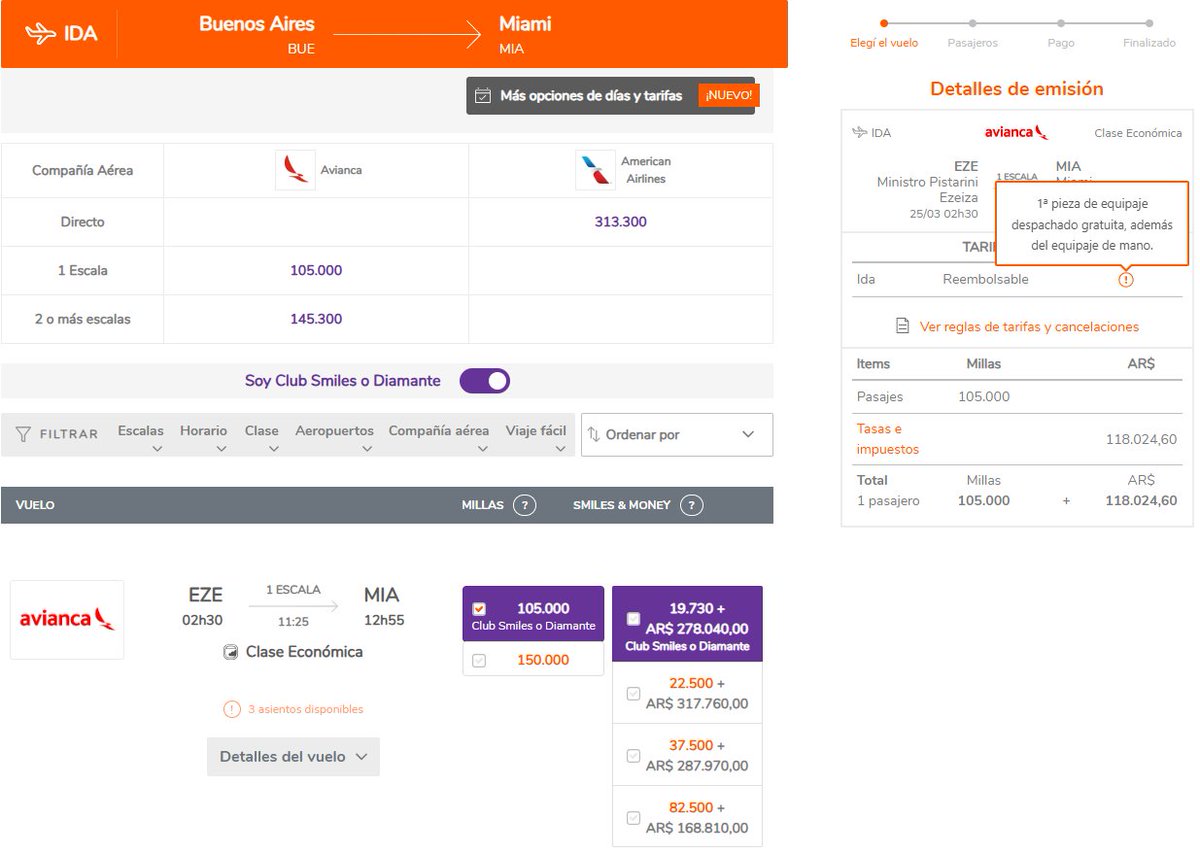Click the 12h55 arrival time
The height and width of the screenshot is (854, 1200).
click(384, 620)
